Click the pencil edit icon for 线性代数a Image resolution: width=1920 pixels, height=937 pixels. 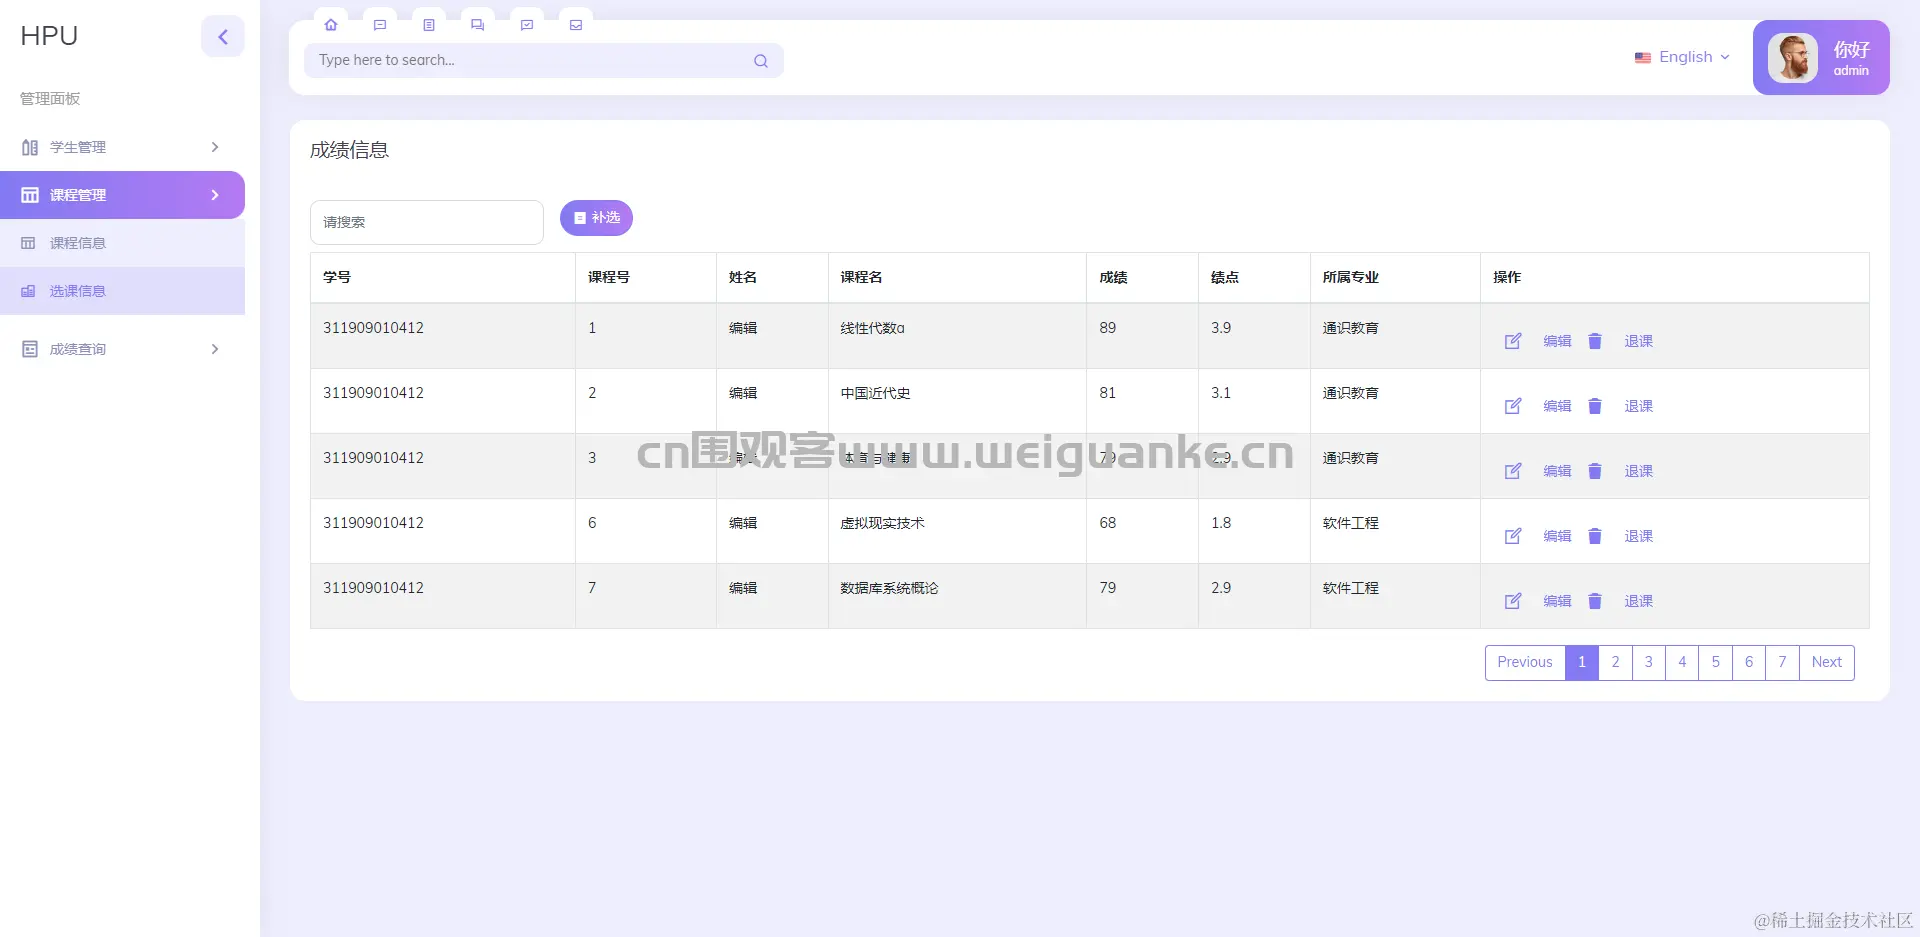pos(1513,341)
